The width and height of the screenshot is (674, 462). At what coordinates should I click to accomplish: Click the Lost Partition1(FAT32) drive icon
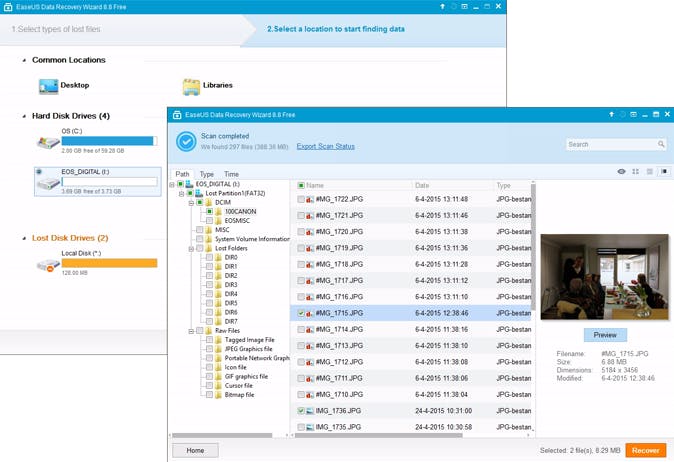pos(199,193)
